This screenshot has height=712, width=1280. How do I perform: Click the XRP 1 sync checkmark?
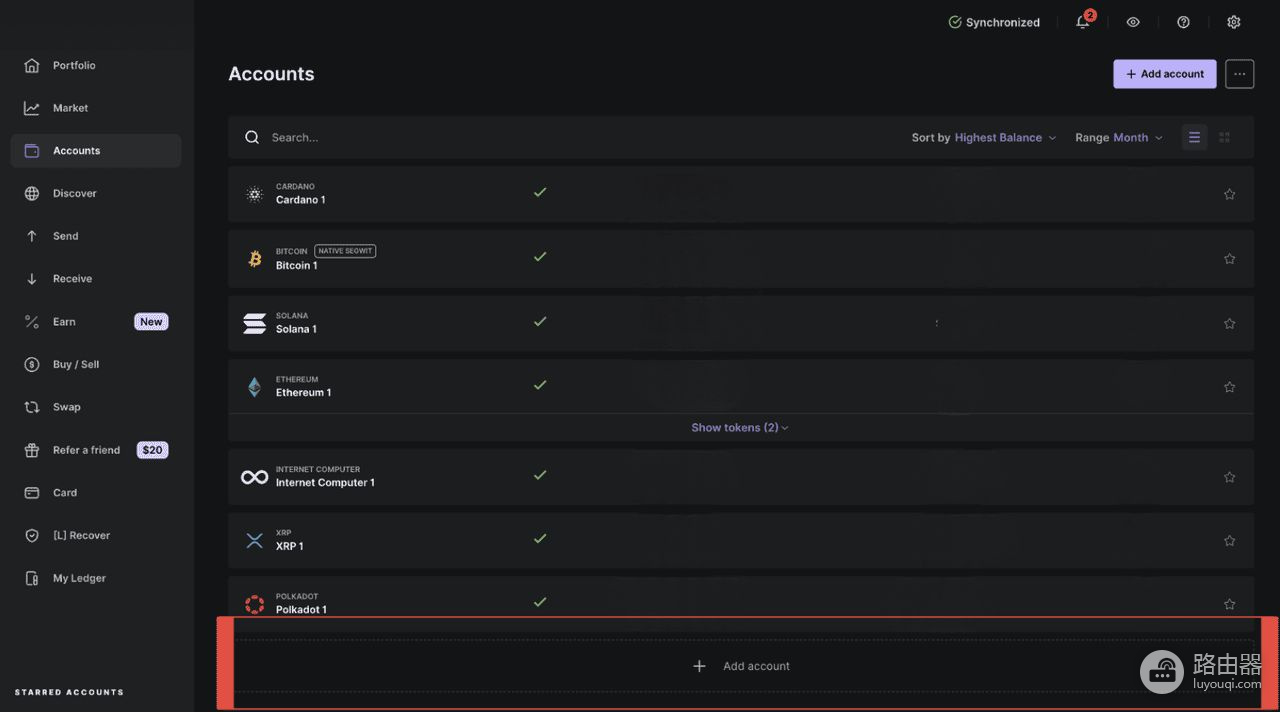point(540,538)
